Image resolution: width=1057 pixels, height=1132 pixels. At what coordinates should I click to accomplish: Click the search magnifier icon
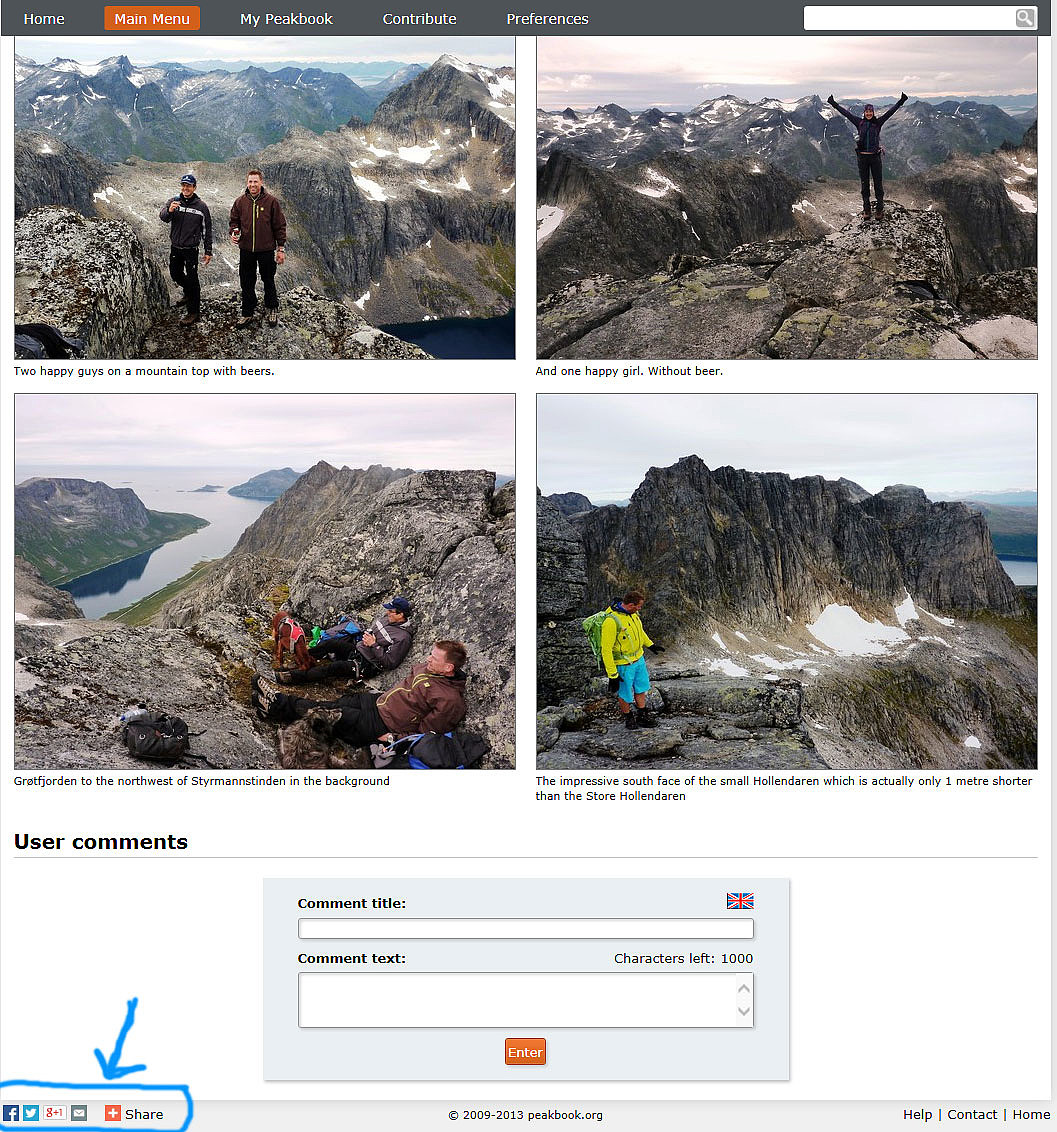1025,18
